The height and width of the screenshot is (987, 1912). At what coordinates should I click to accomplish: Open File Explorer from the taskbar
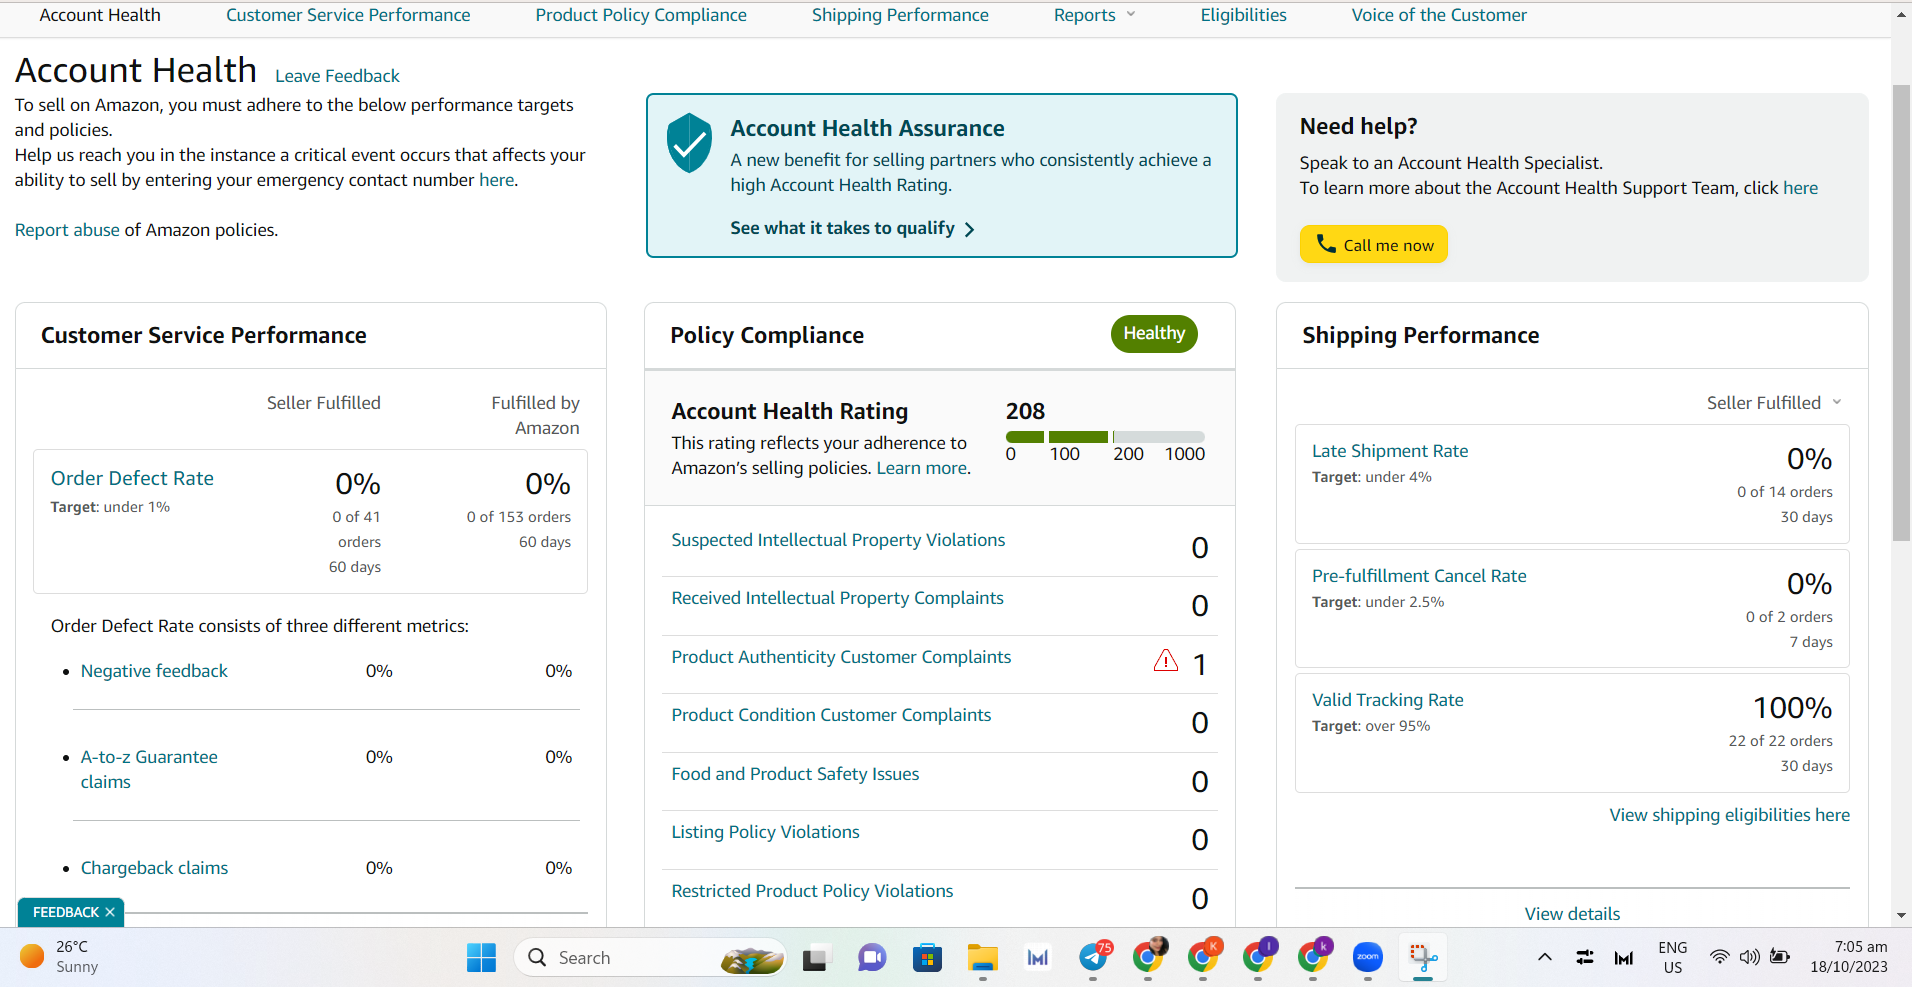click(x=983, y=958)
